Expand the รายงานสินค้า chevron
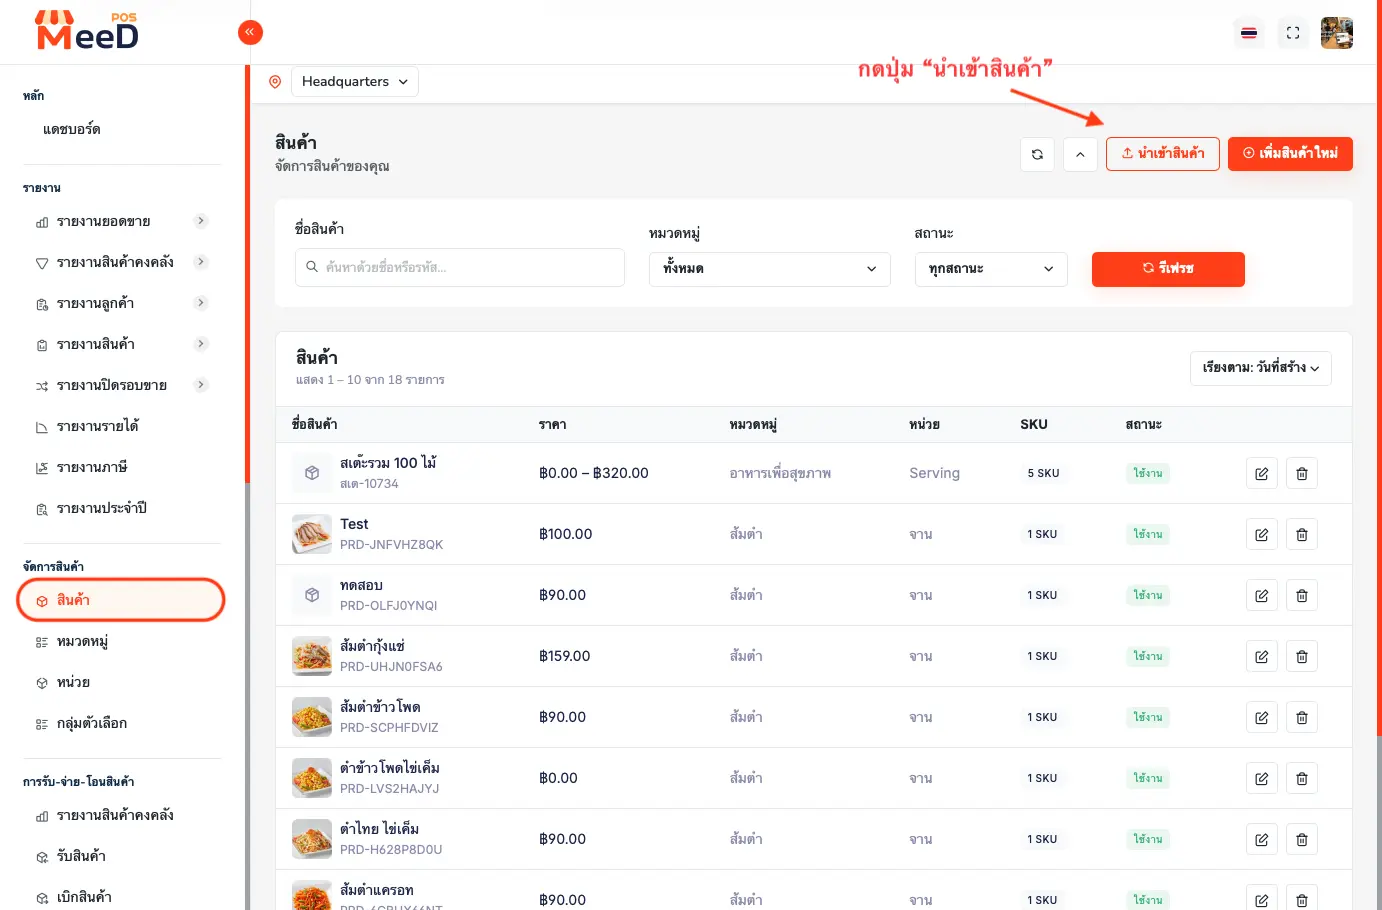Viewport: 1382px width, 910px height. pos(201,344)
